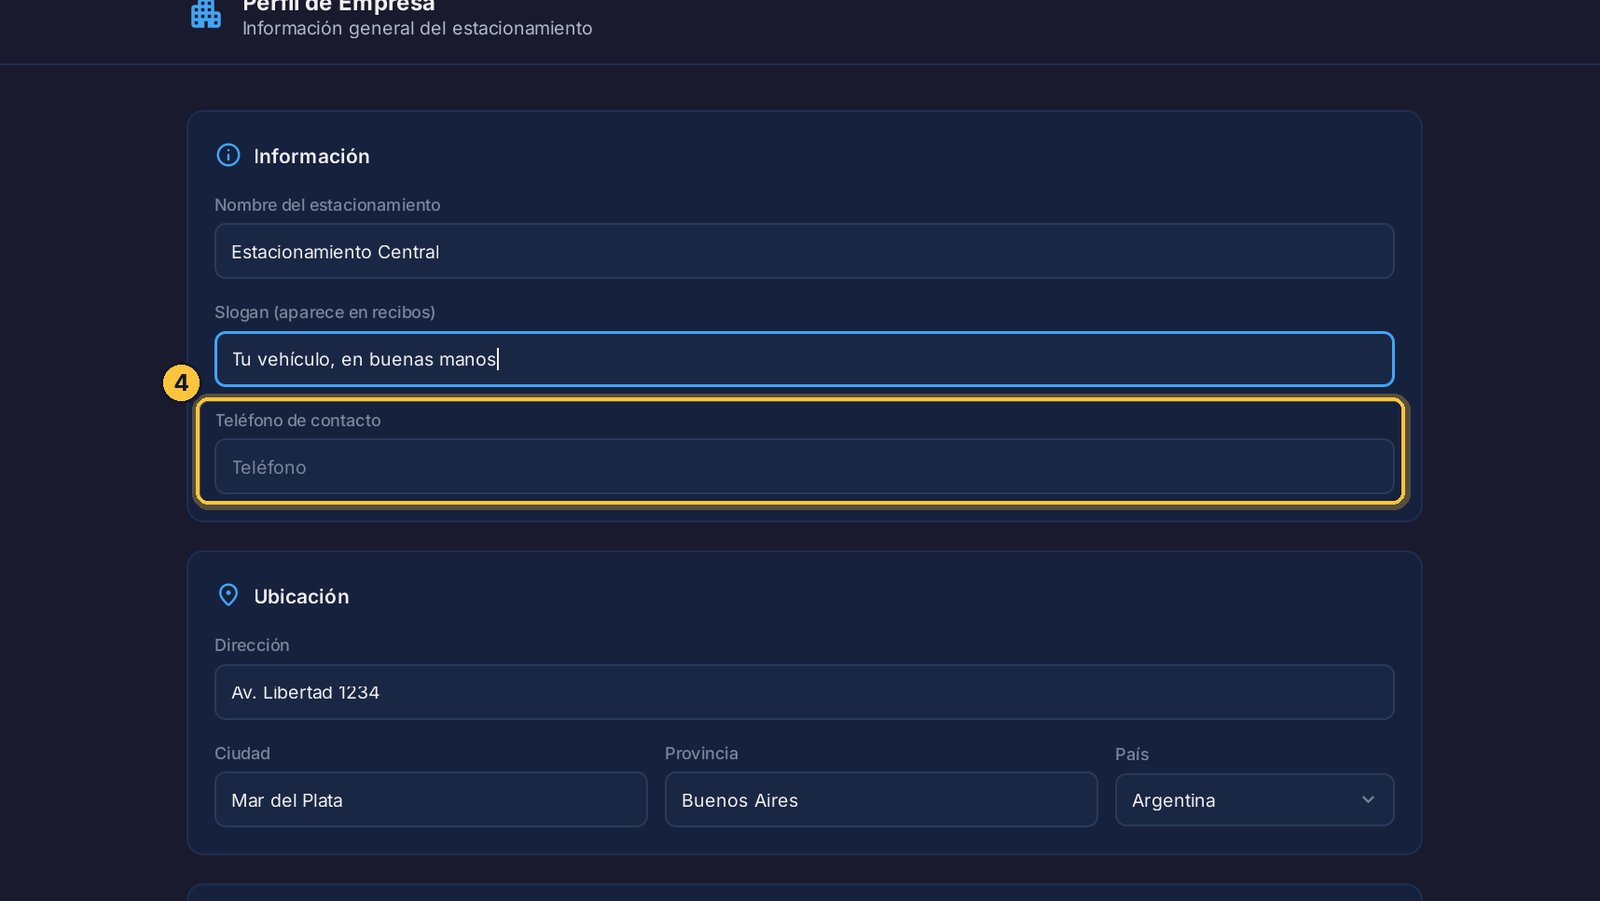This screenshot has height=901, width=1600.
Task: Click the 'Teléfono de contacto' label
Action: pos(298,420)
